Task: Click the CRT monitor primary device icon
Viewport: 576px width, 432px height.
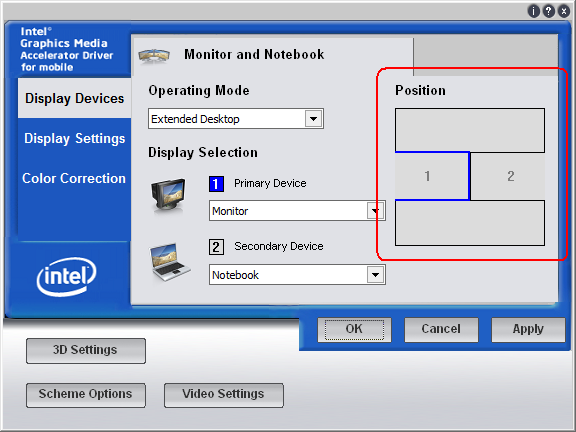Action: (168, 195)
